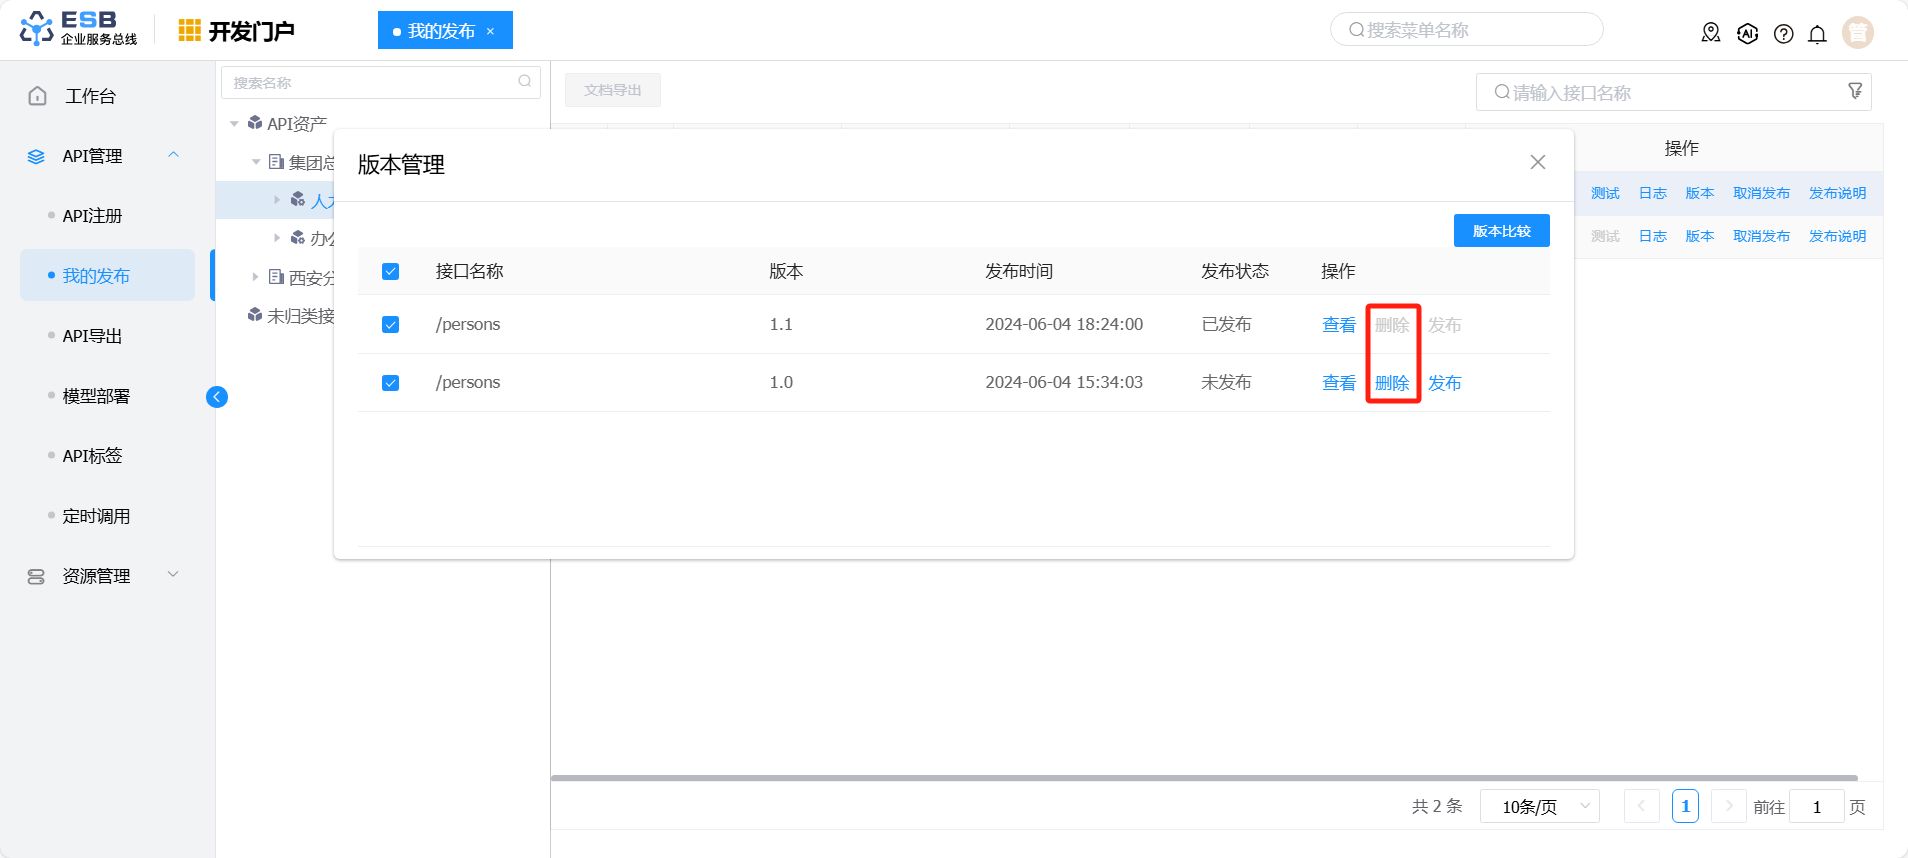The width and height of the screenshot is (1908, 858).
Task: Click the 未发布 status cell
Action: (1226, 382)
